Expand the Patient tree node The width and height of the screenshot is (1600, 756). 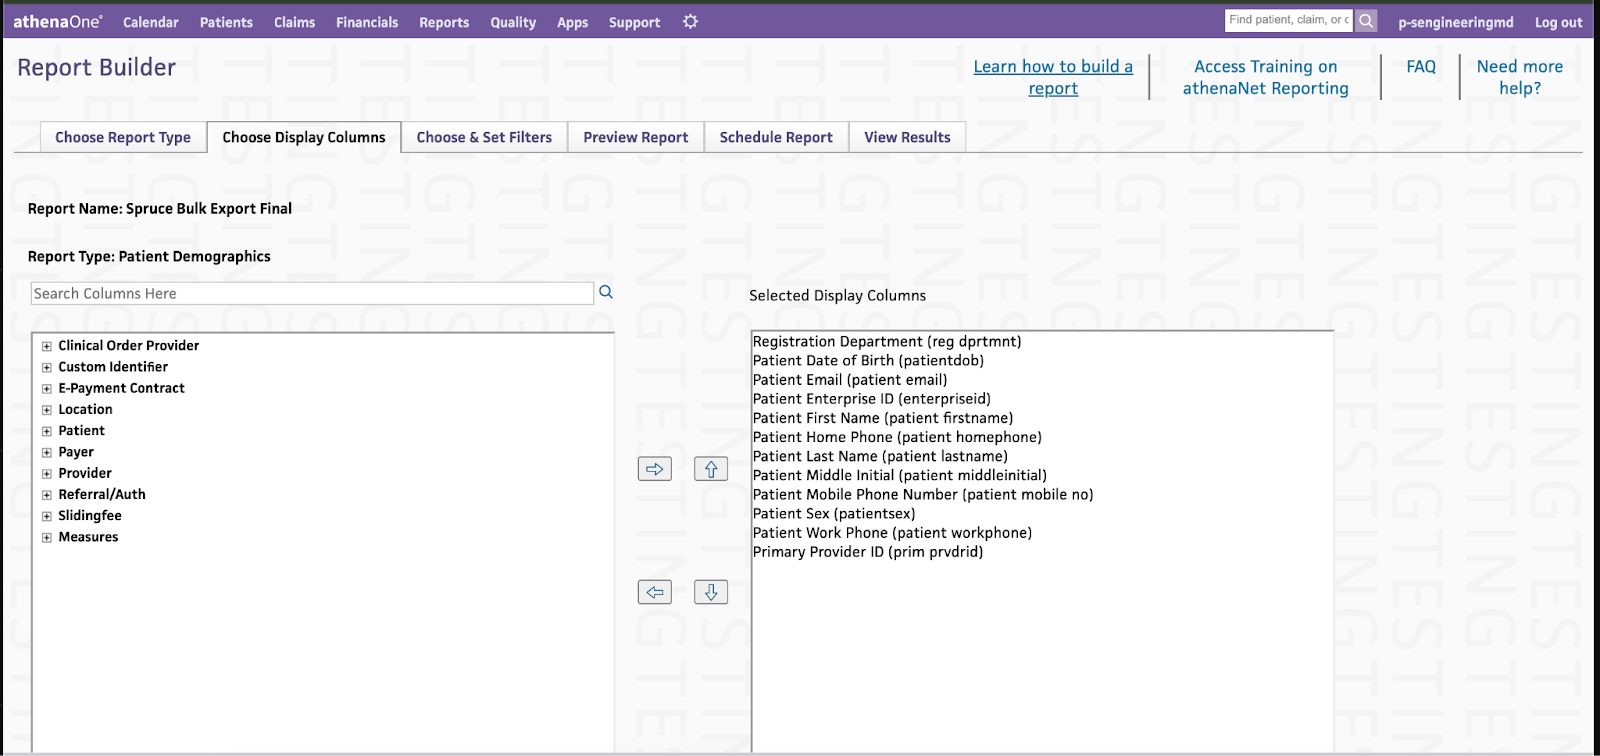coord(46,431)
